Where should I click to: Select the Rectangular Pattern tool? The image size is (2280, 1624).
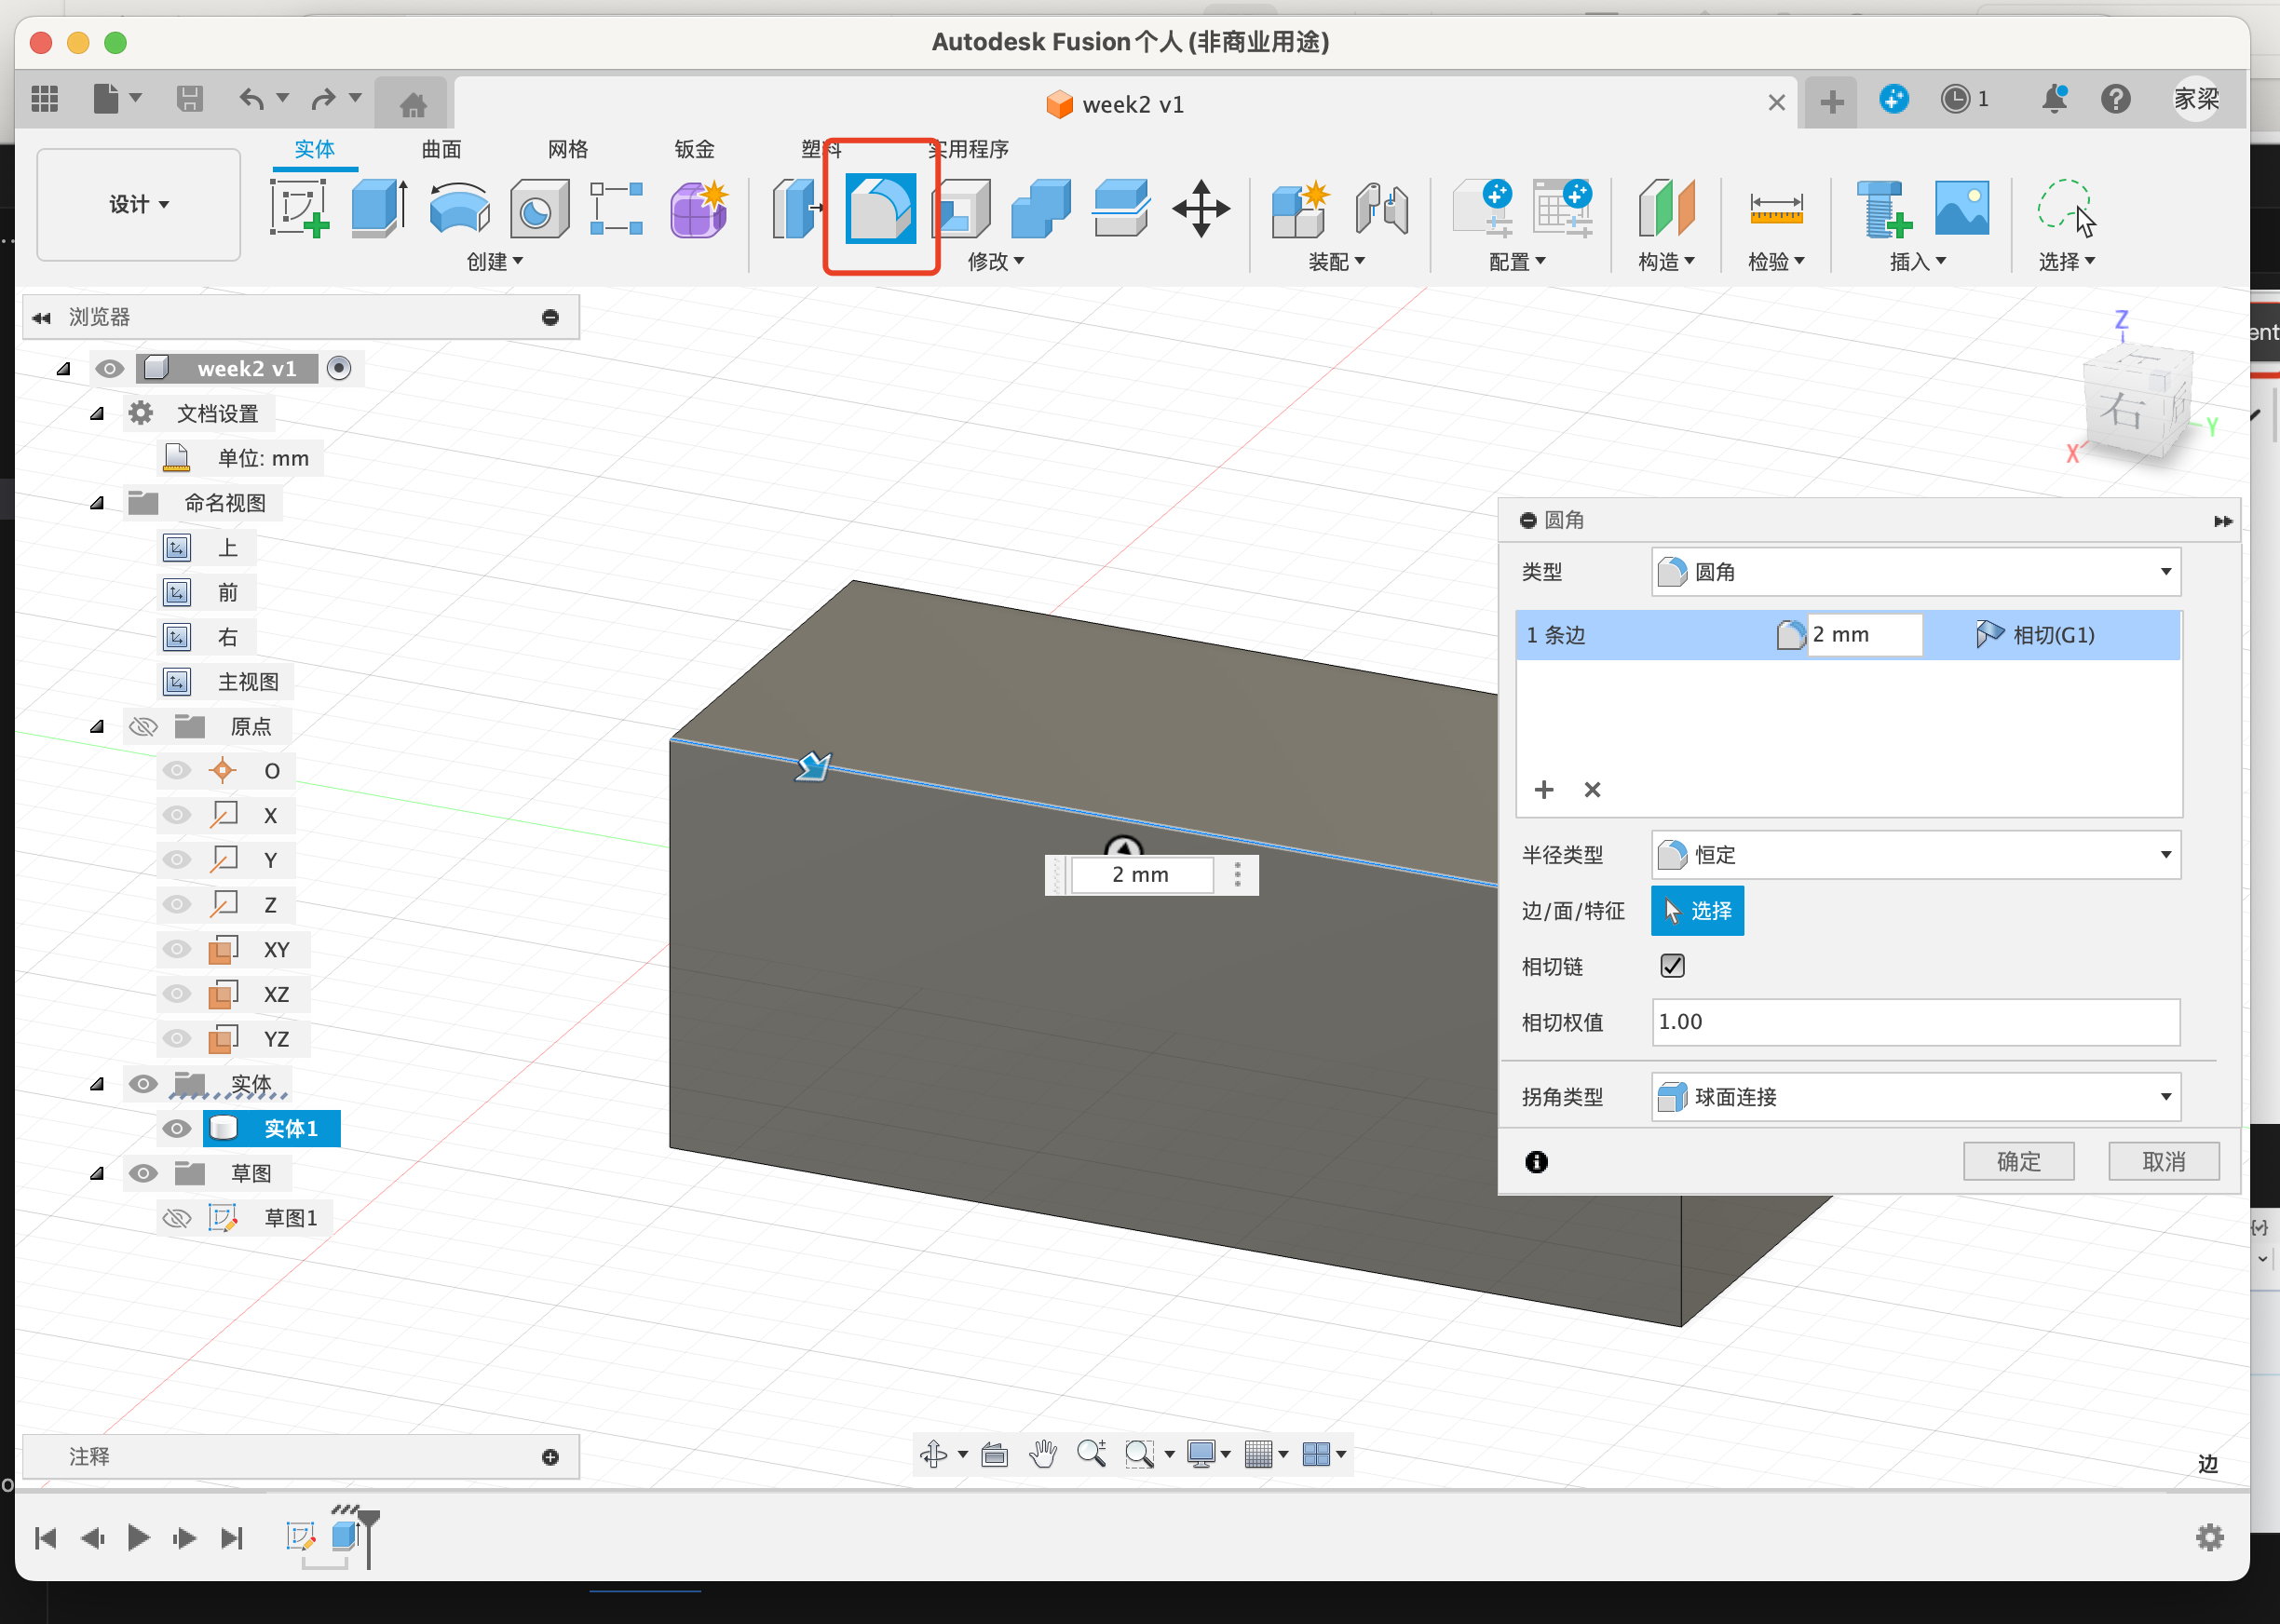tap(616, 208)
